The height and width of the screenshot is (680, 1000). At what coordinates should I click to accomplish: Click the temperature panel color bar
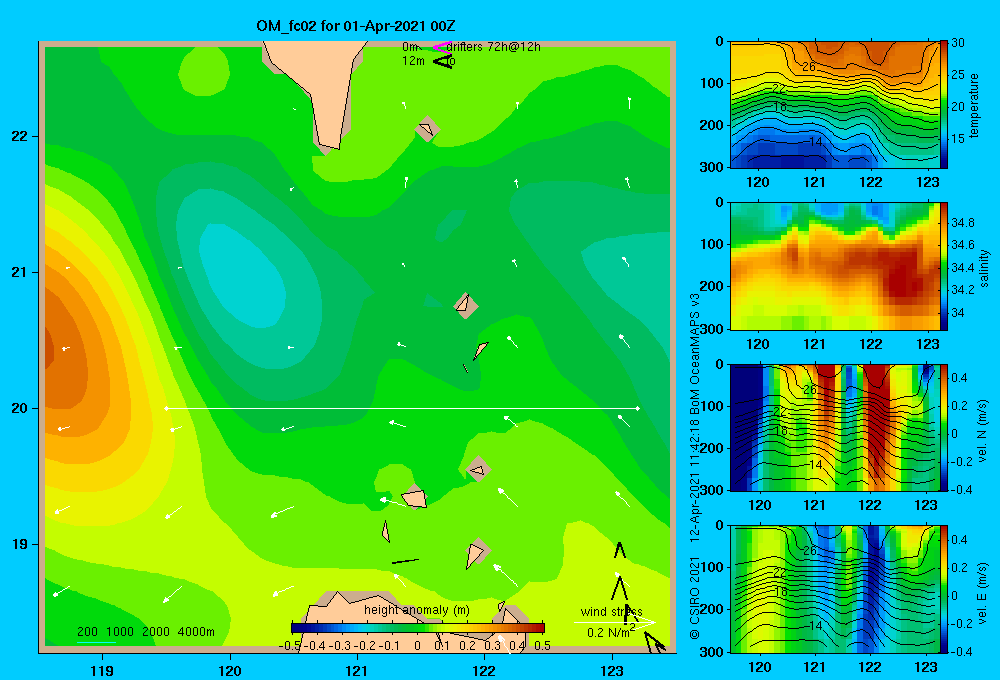point(943,104)
